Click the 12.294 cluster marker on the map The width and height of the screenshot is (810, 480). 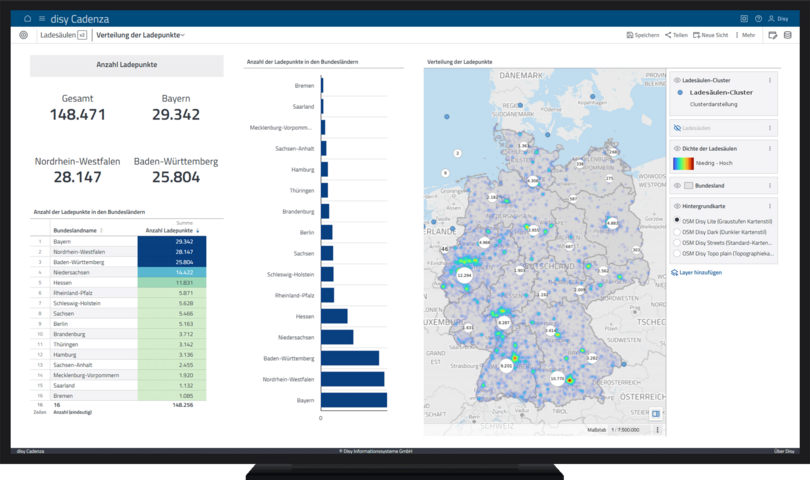point(464,275)
